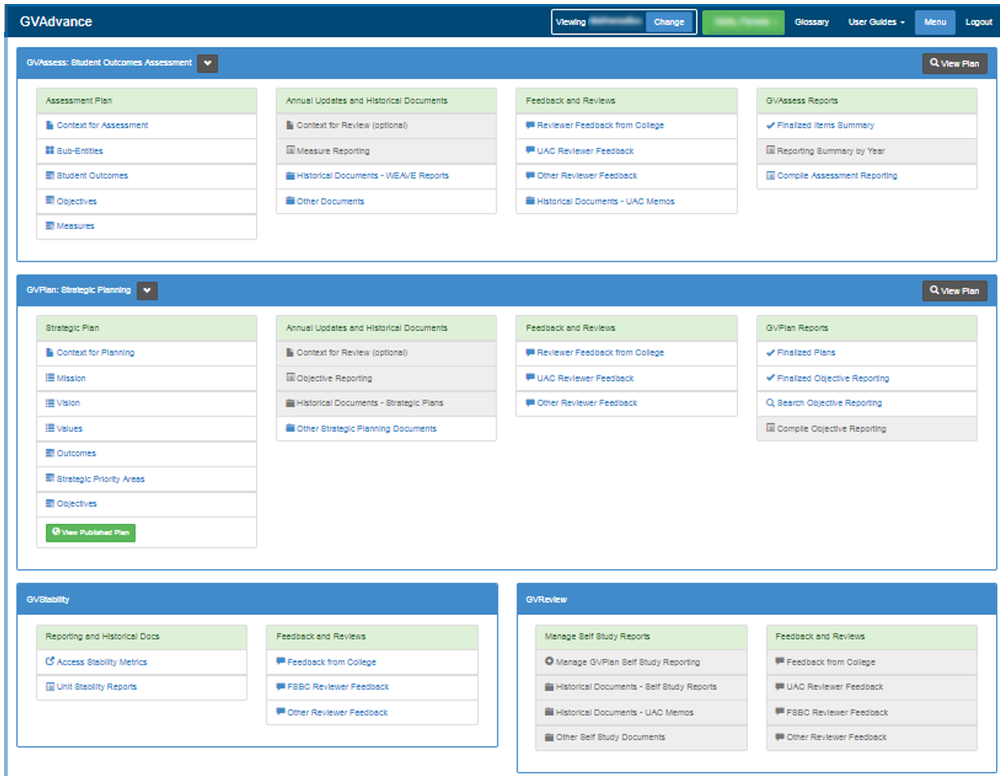Click the Search Objective Reporting magnifier icon
This screenshot has height=776, width=1000.
click(x=770, y=404)
